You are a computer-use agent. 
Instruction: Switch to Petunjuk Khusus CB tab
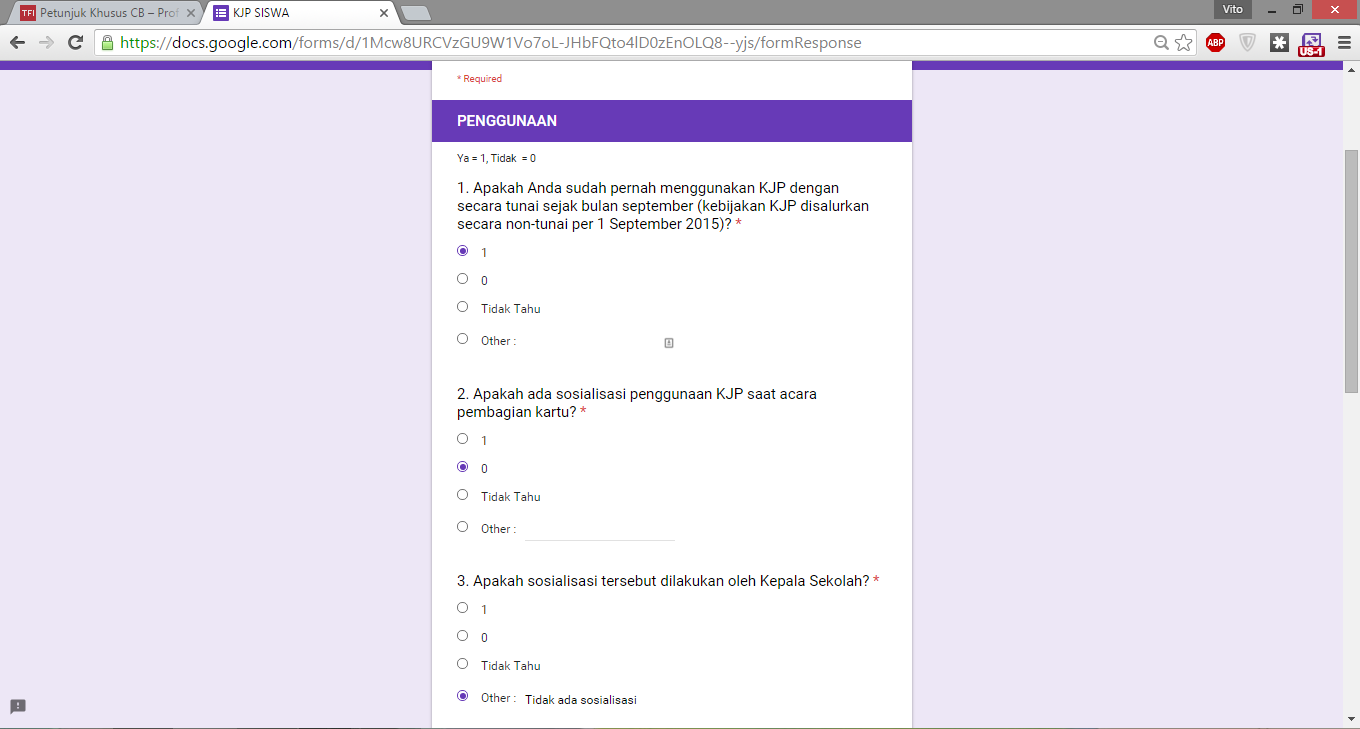pyautogui.click(x=104, y=13)
